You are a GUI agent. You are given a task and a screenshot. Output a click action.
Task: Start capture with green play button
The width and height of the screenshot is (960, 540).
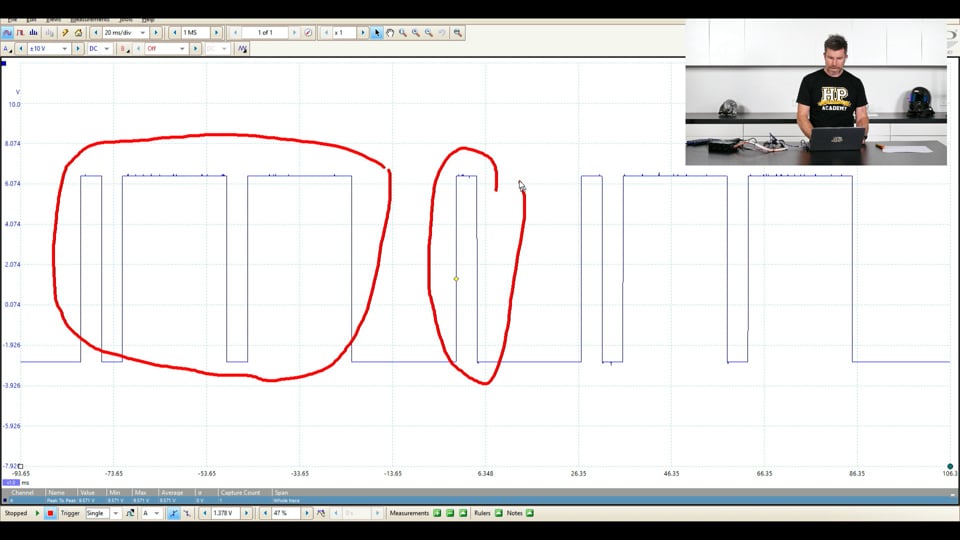[x=37, y=513]
